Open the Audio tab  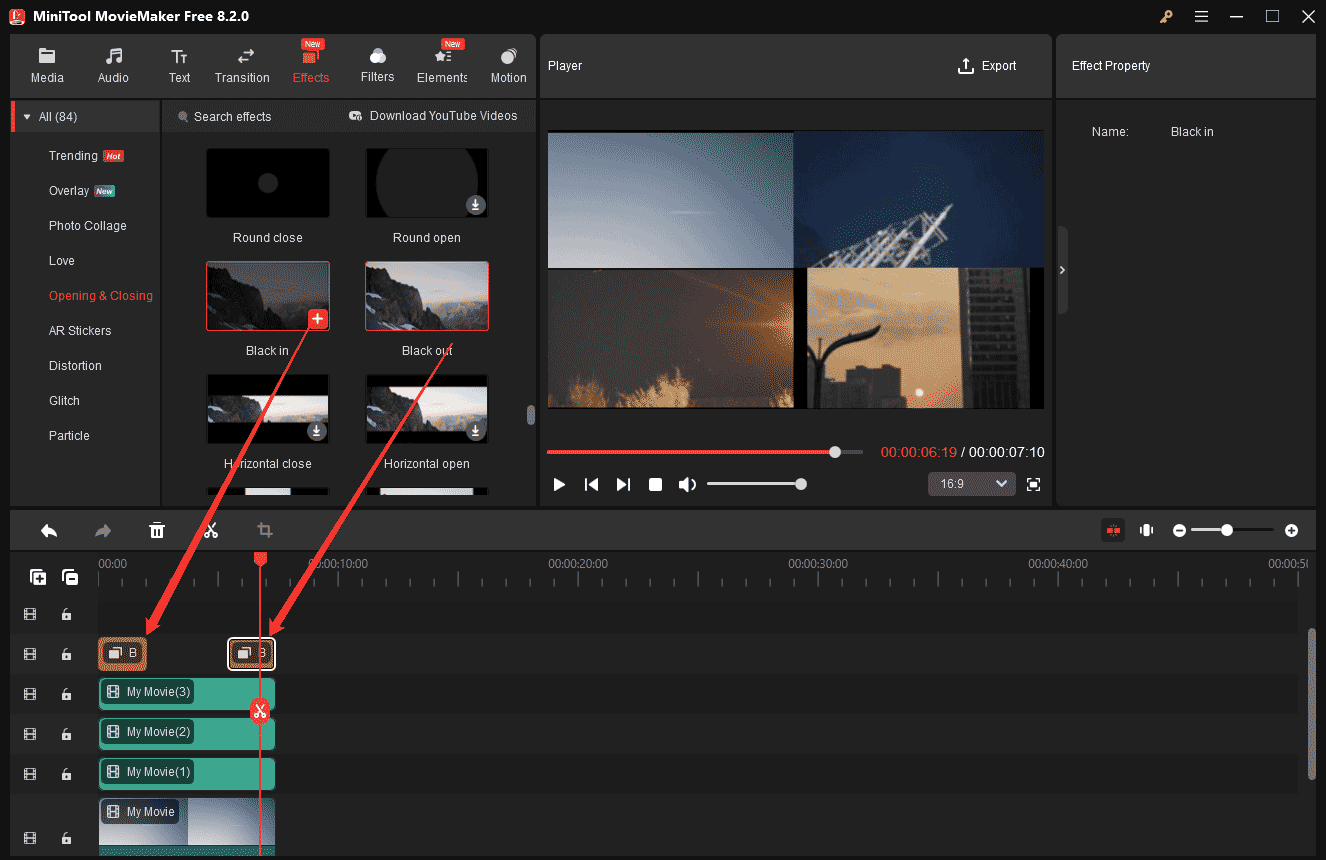pyautogui.click(x=113, y=66)
